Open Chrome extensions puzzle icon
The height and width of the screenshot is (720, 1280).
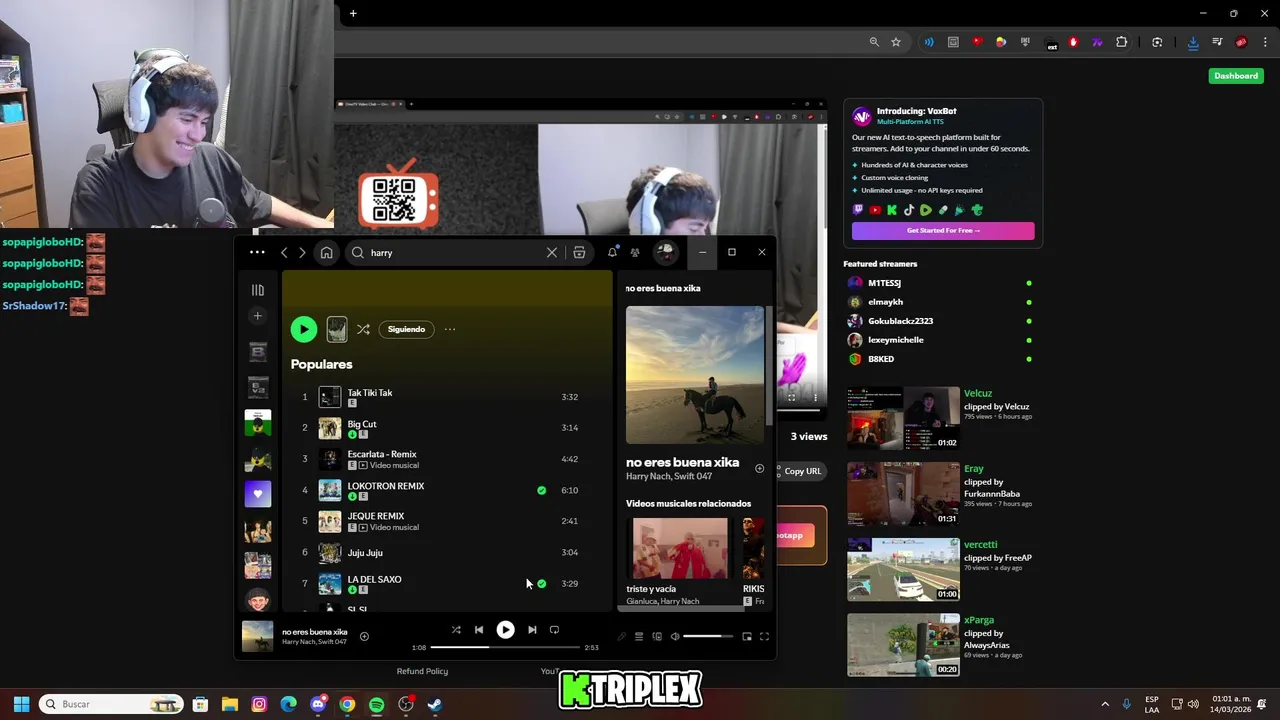coord(1121,42)
